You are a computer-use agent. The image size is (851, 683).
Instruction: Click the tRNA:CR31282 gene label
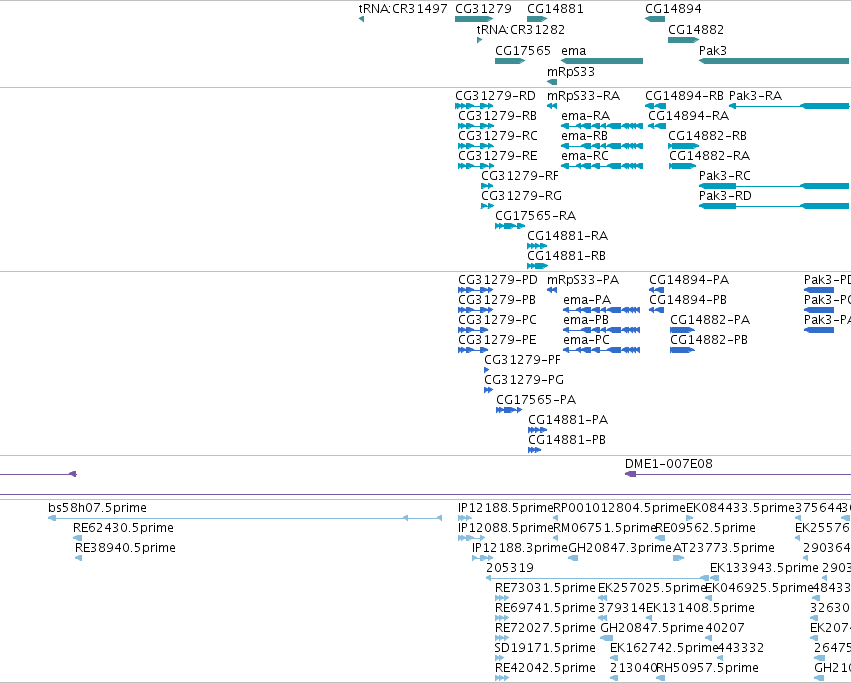(x=520, y=29)
